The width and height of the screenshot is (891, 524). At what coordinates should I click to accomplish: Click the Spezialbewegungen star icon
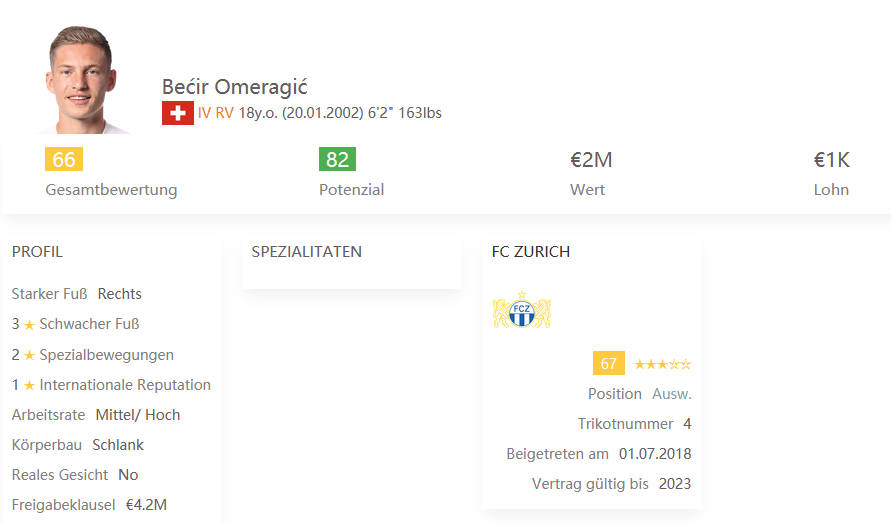tap(30, 356)
